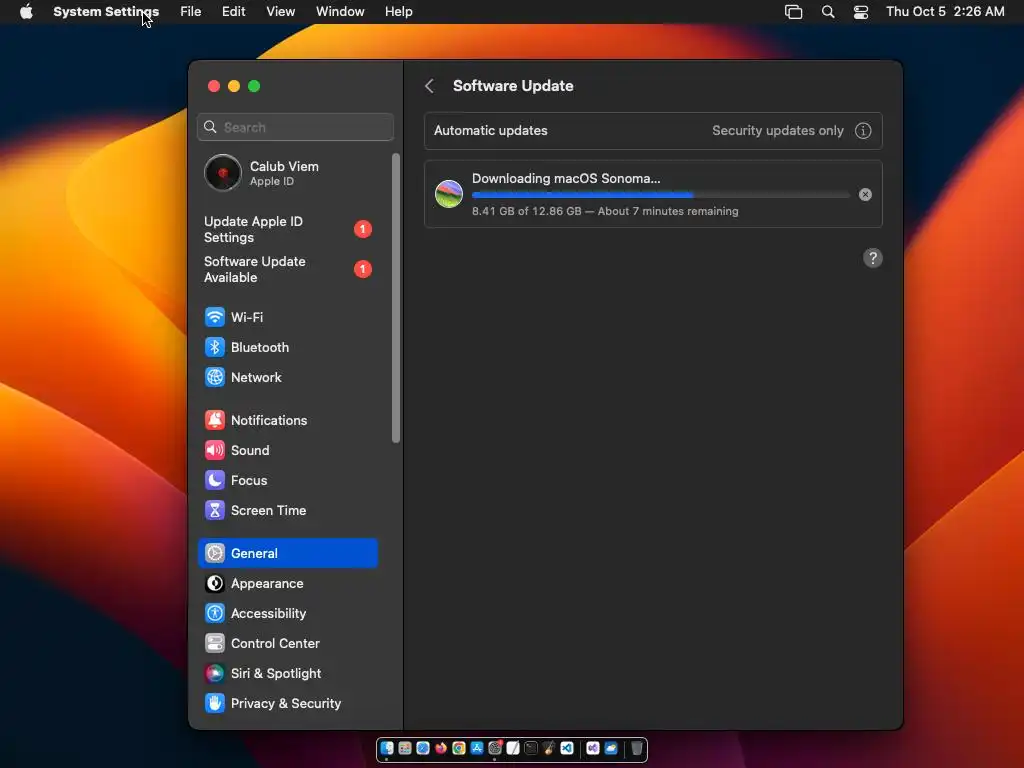Open the Help menu

pyautogui.click(x=398, y=12)
